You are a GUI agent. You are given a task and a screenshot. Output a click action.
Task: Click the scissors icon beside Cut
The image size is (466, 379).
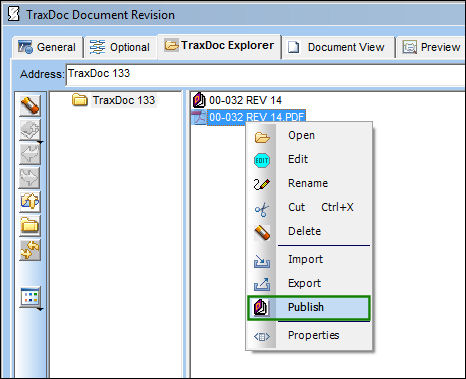pos(262,209)
